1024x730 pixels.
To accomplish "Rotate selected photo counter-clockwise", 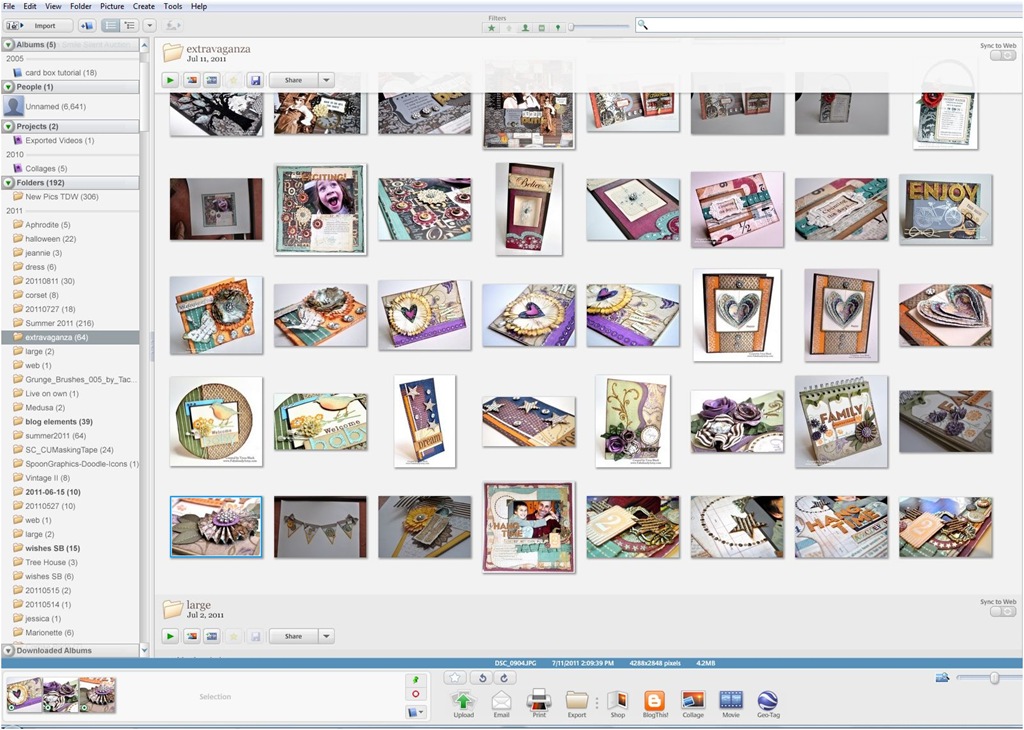I will (x=483, y=678).
